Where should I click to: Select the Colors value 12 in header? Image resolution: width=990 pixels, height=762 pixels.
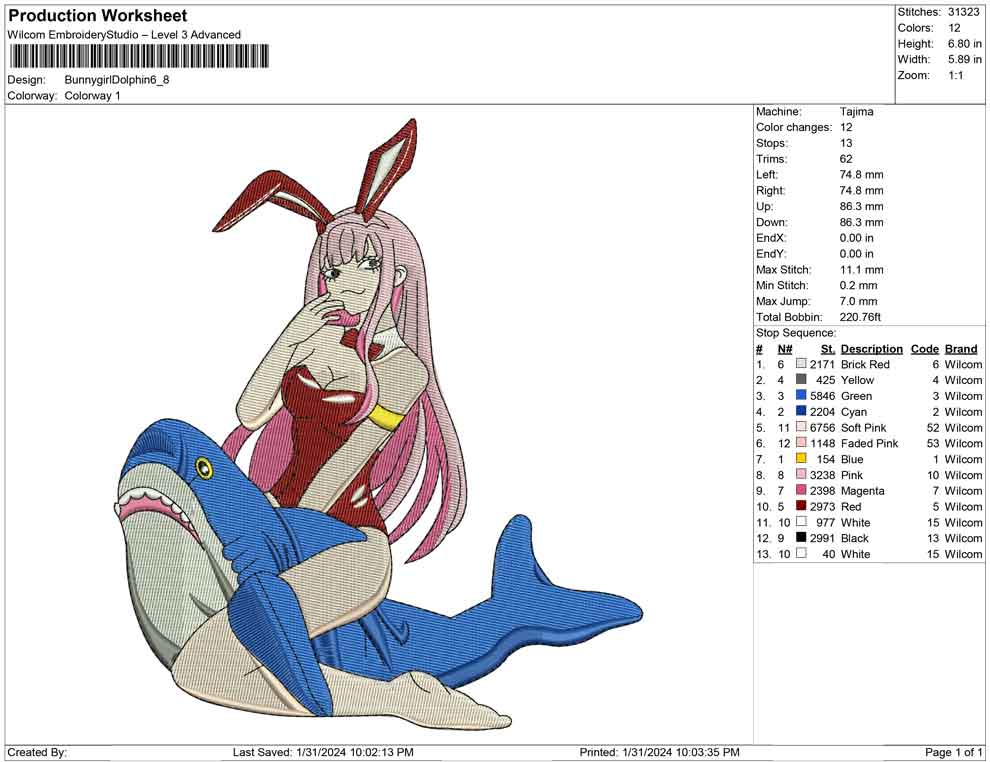[x=954, y=28]
